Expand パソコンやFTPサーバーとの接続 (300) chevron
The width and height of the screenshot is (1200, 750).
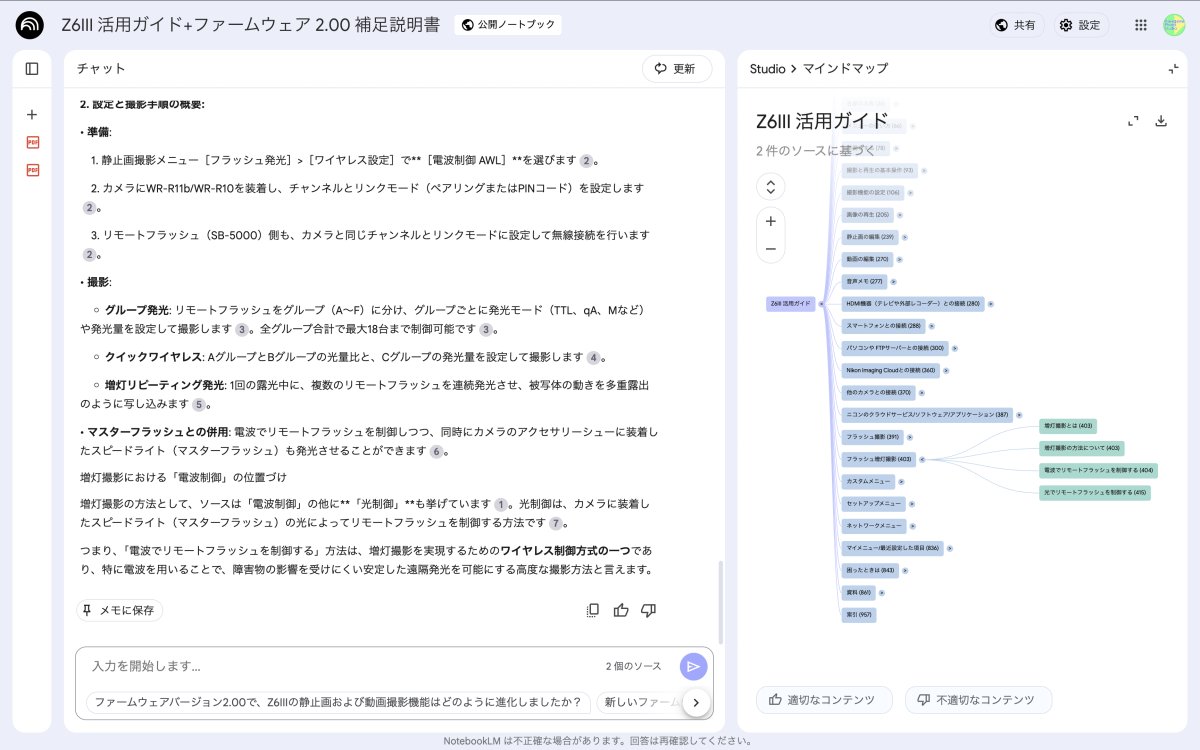954,348
